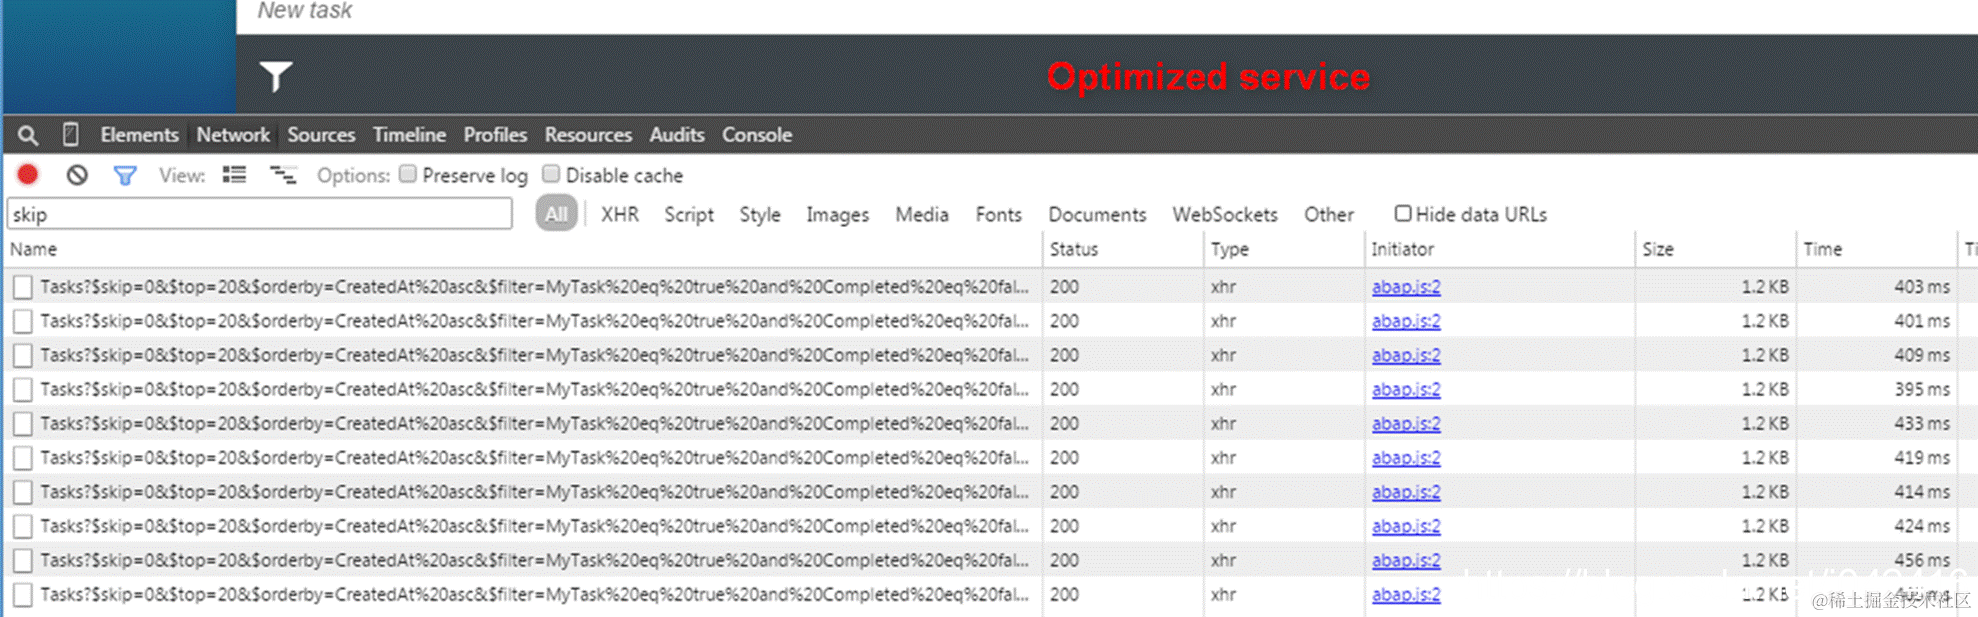Filter requests by Script
Viewport: 1978px width, 617px height.
pyautogui.click(x=689, y=215)
